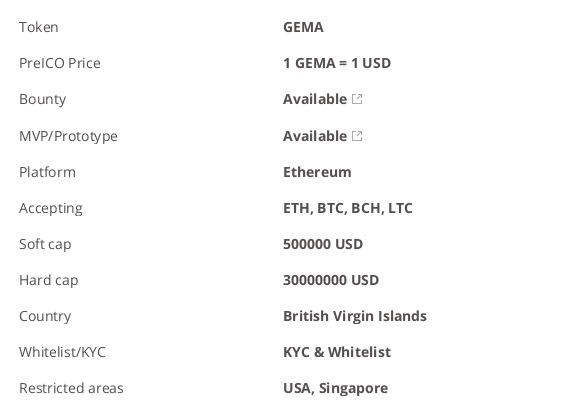Click the accepted currencies ETH, BTC, BCH, LTC

tap(348, 208)
